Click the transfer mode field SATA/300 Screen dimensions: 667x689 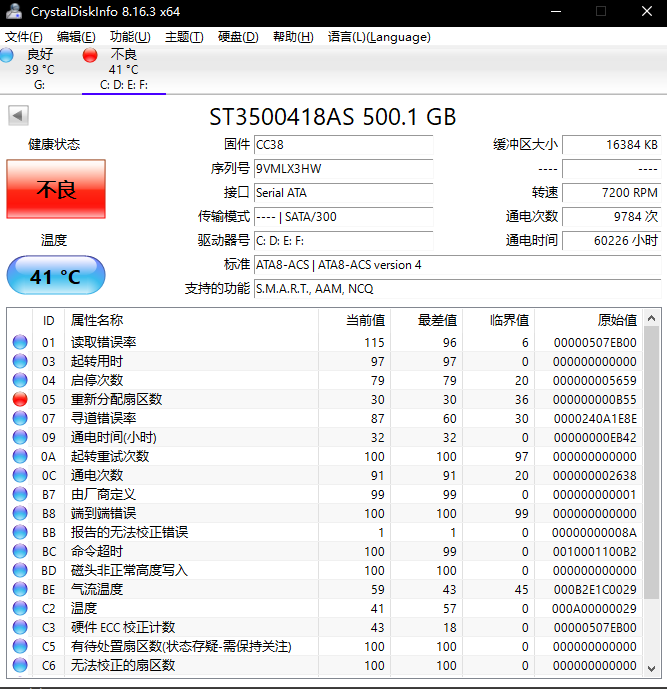(343, 217)
